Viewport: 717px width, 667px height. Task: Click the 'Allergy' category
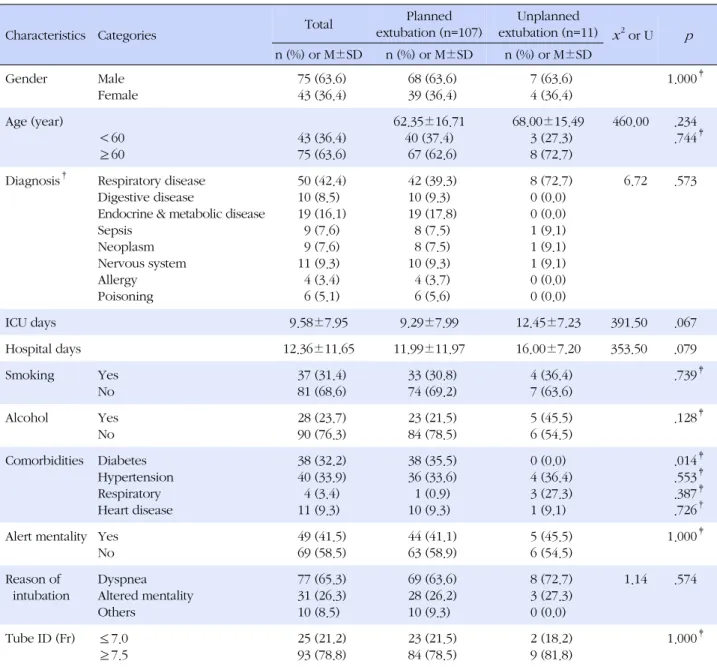point(117,280)
